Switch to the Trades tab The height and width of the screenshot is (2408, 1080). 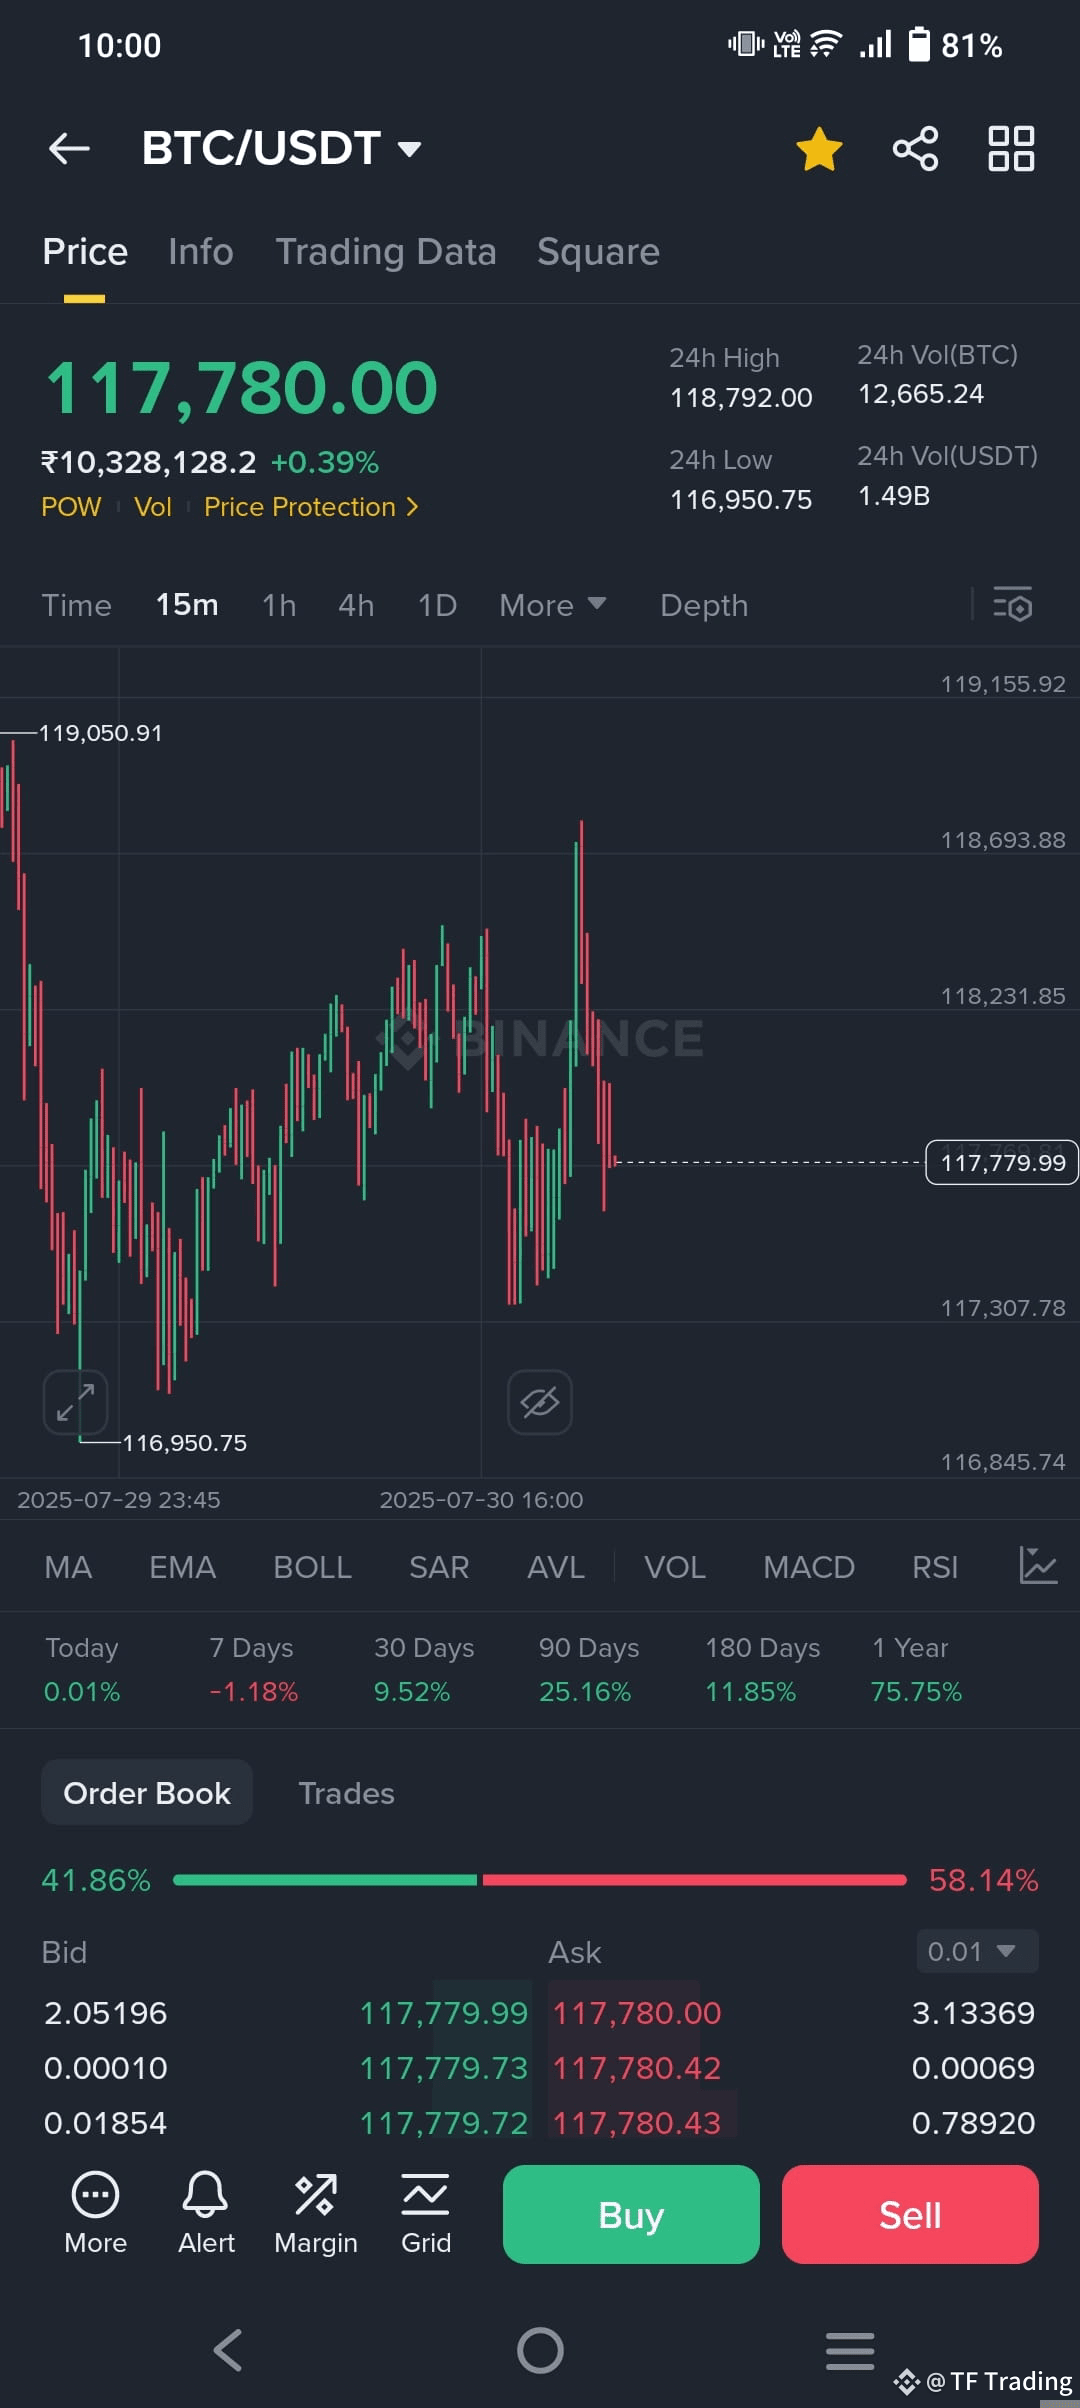(346, 1793)
